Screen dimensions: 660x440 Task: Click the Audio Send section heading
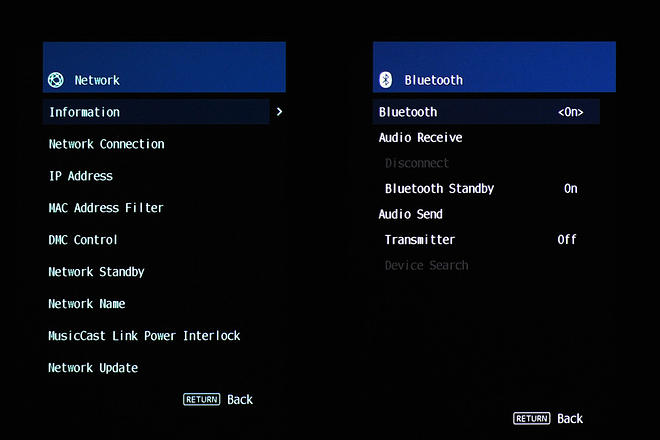click(410, 214)
